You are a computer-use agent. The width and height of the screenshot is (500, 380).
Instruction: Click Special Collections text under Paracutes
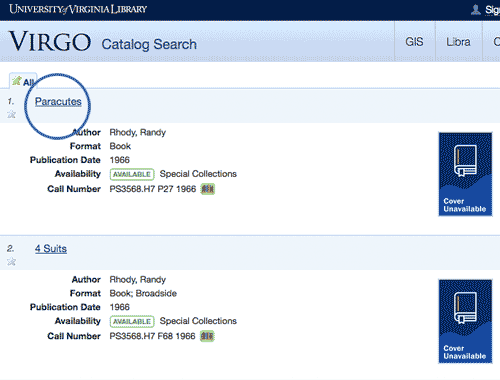(198, 174)
